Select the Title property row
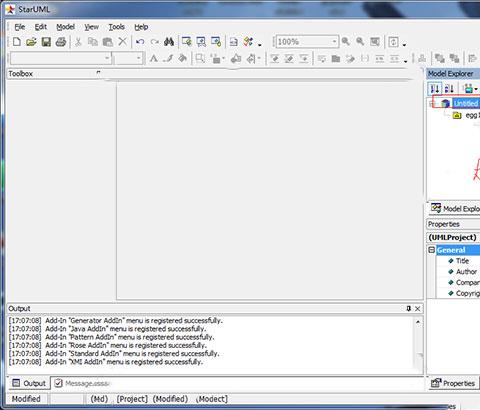 (x=459, y=261)
